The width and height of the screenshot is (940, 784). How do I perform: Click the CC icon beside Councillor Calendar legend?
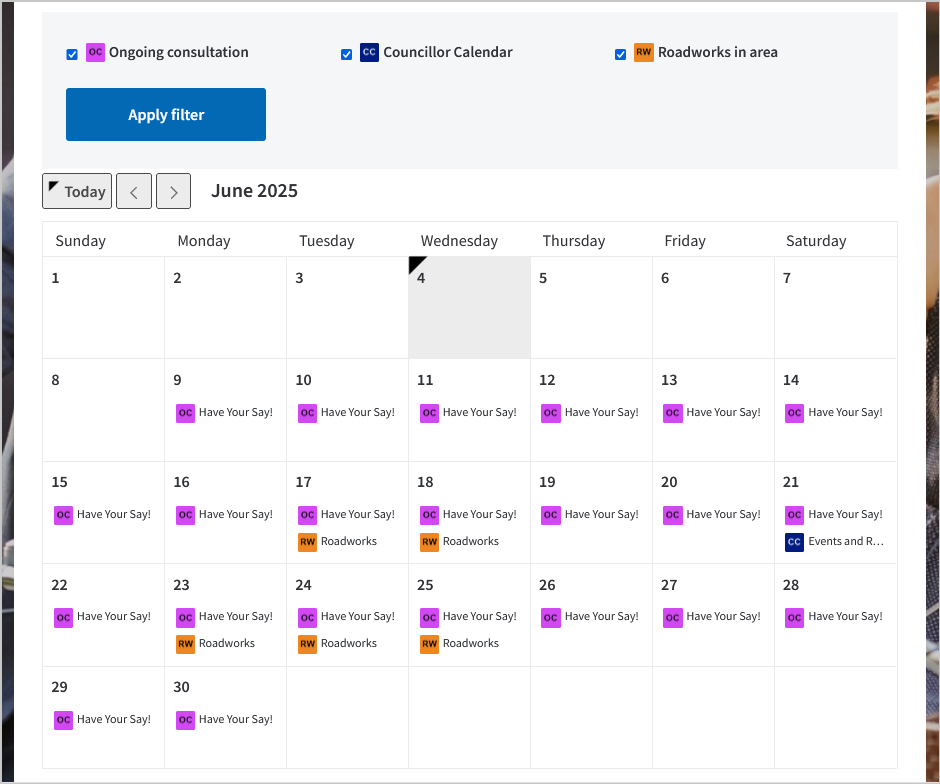click(x=370, y=52)
